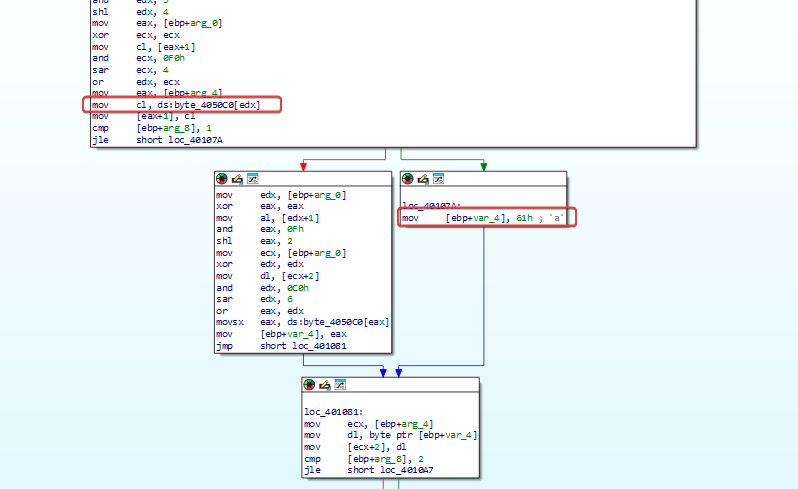Click the group icon on the movsx block header
Image resolution: width=798 pixels, height=489 pixels.
tap(252, 179)
